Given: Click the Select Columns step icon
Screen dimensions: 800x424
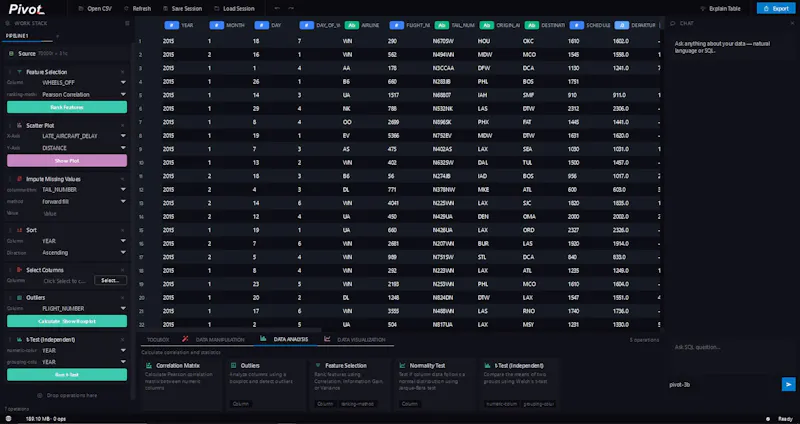Looking at the screenshot, I should (19, 270).
